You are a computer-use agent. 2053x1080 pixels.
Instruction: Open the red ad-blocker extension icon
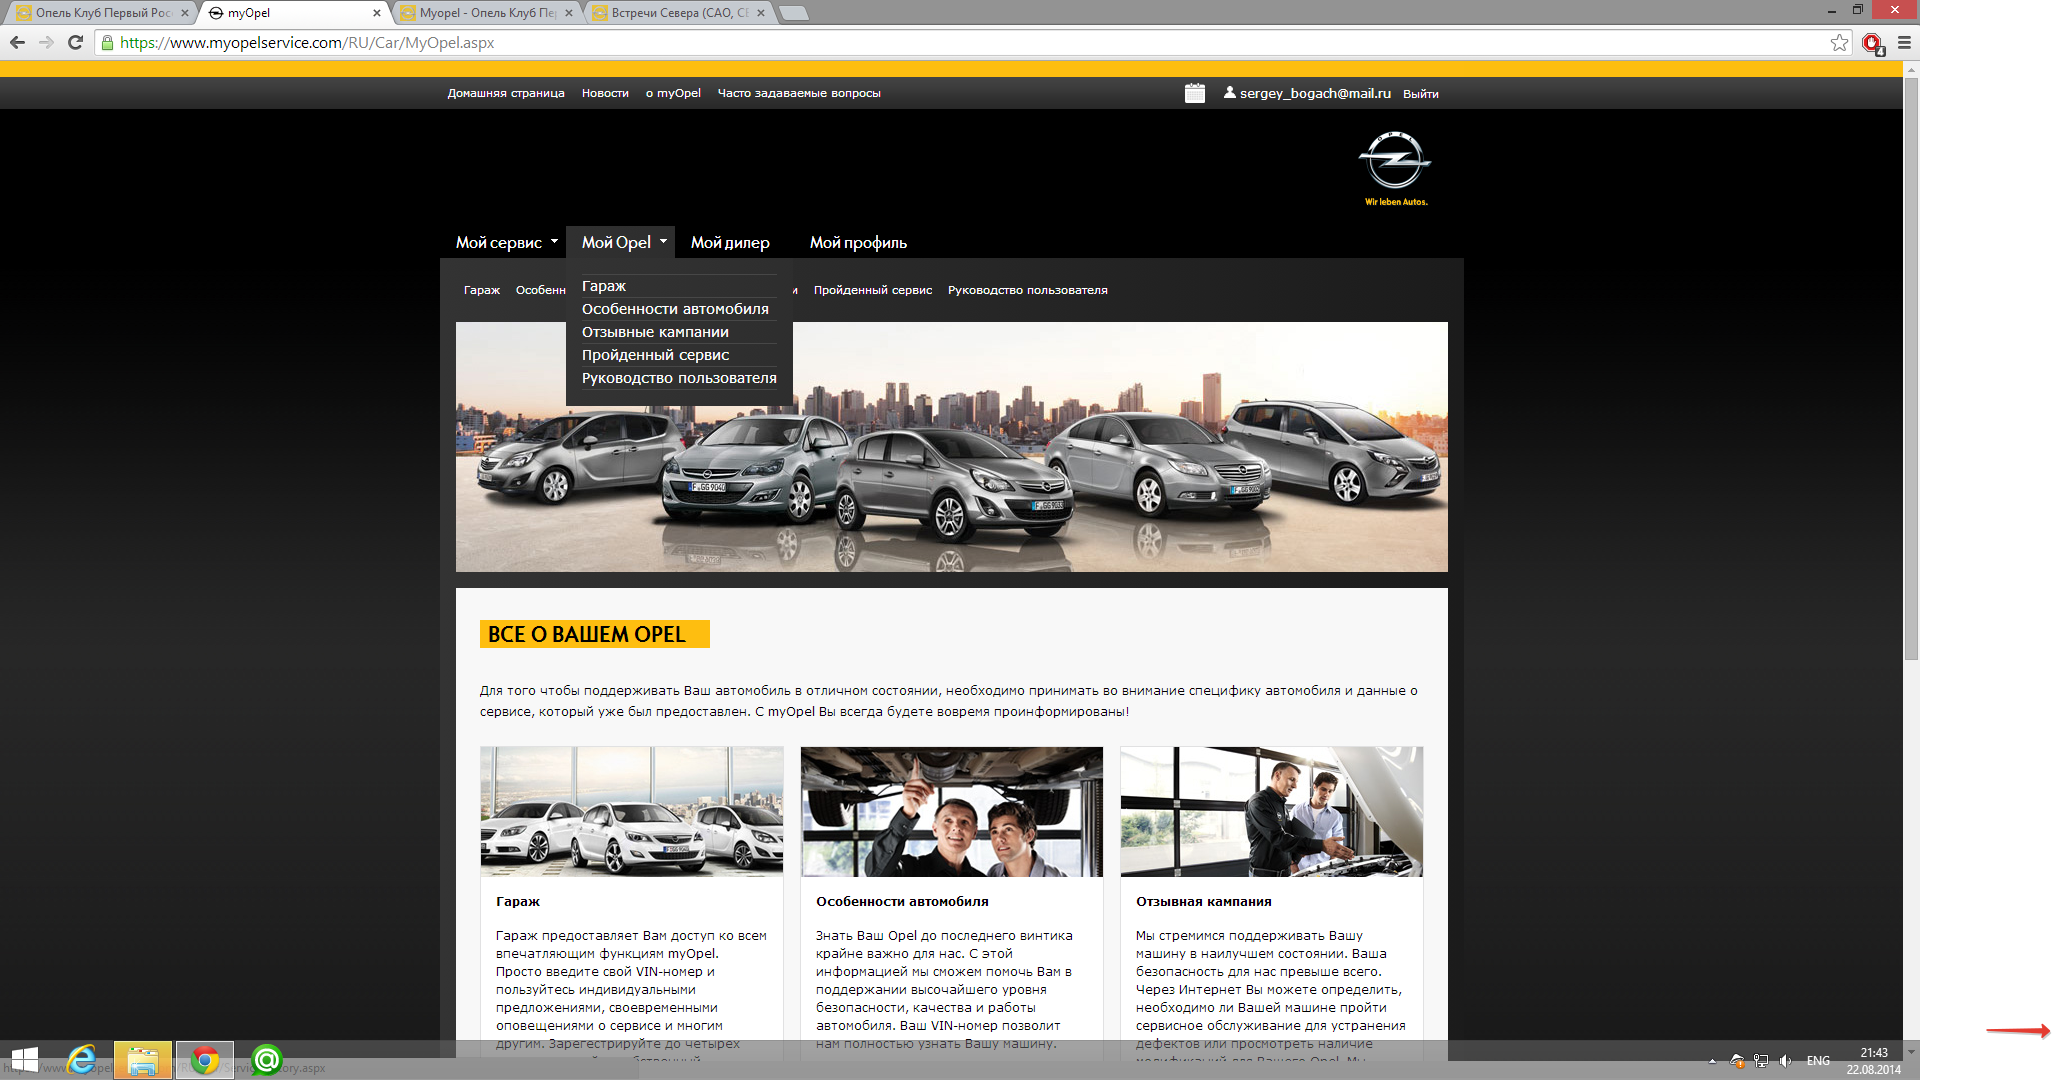pyautogui.click(x=1872, y=43)
